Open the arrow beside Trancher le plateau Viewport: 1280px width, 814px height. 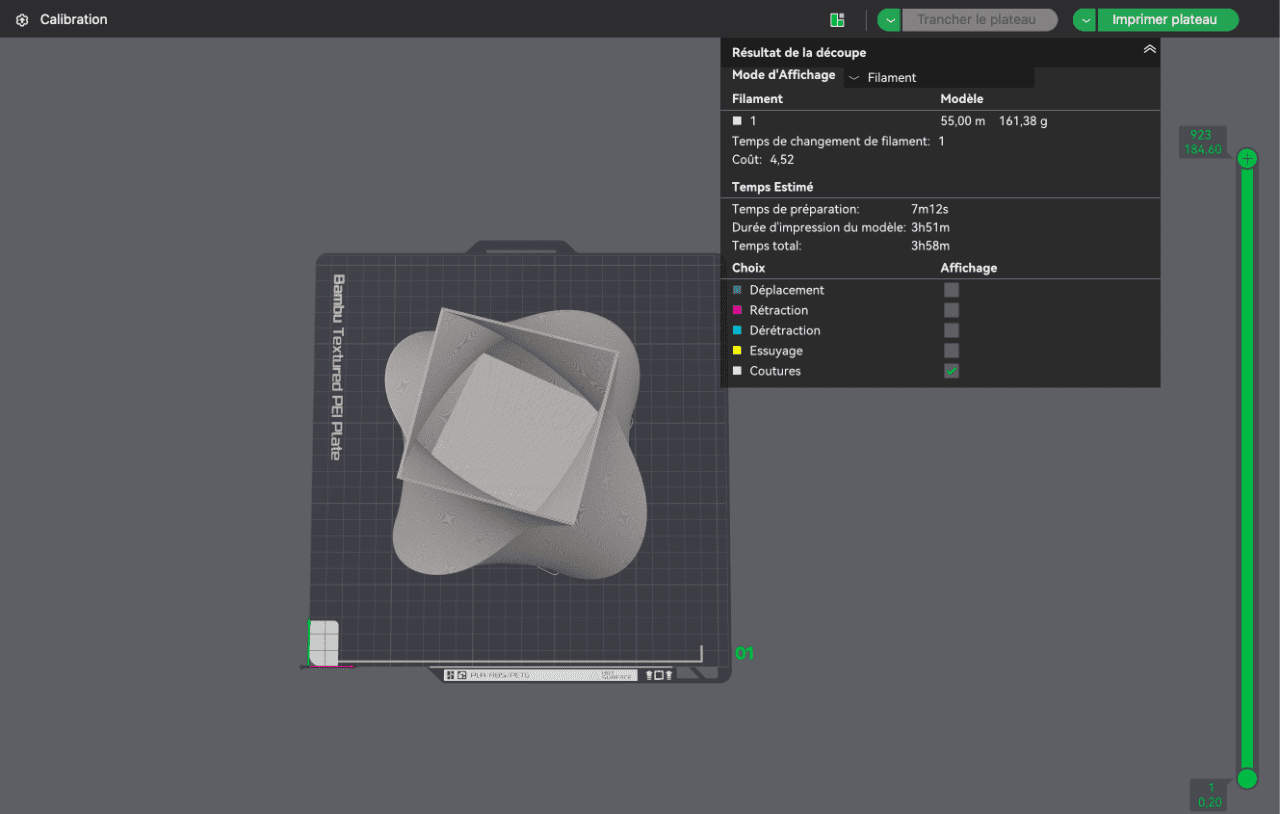(x=889, y=20)
